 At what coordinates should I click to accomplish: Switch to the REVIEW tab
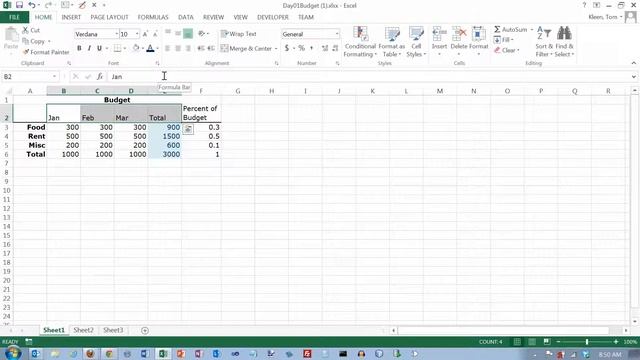[213, 17]
